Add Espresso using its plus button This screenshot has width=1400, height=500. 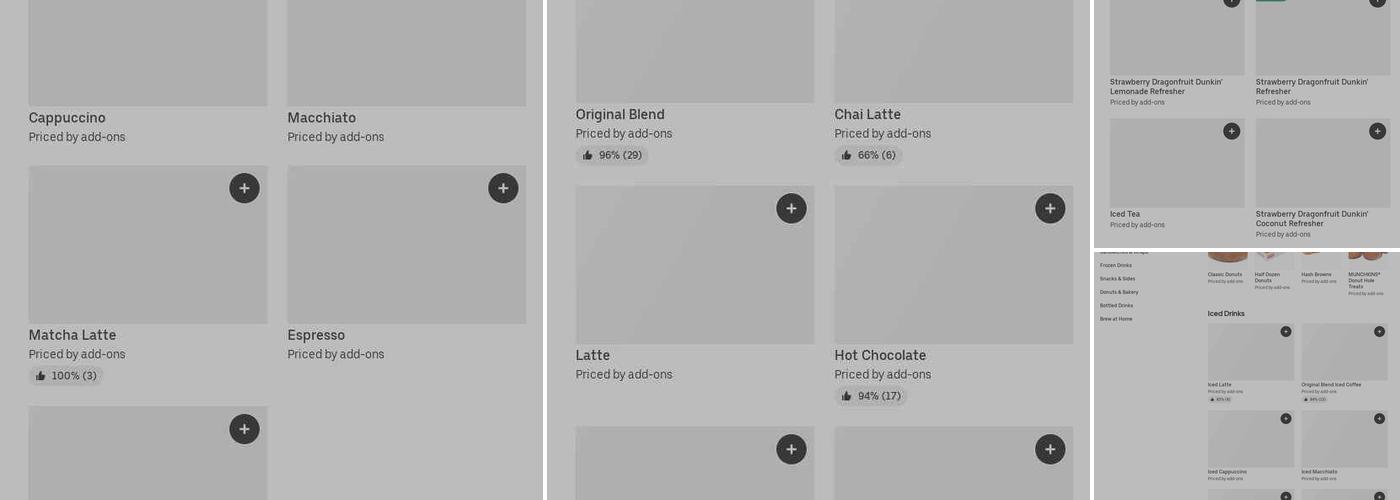[503, 188]
